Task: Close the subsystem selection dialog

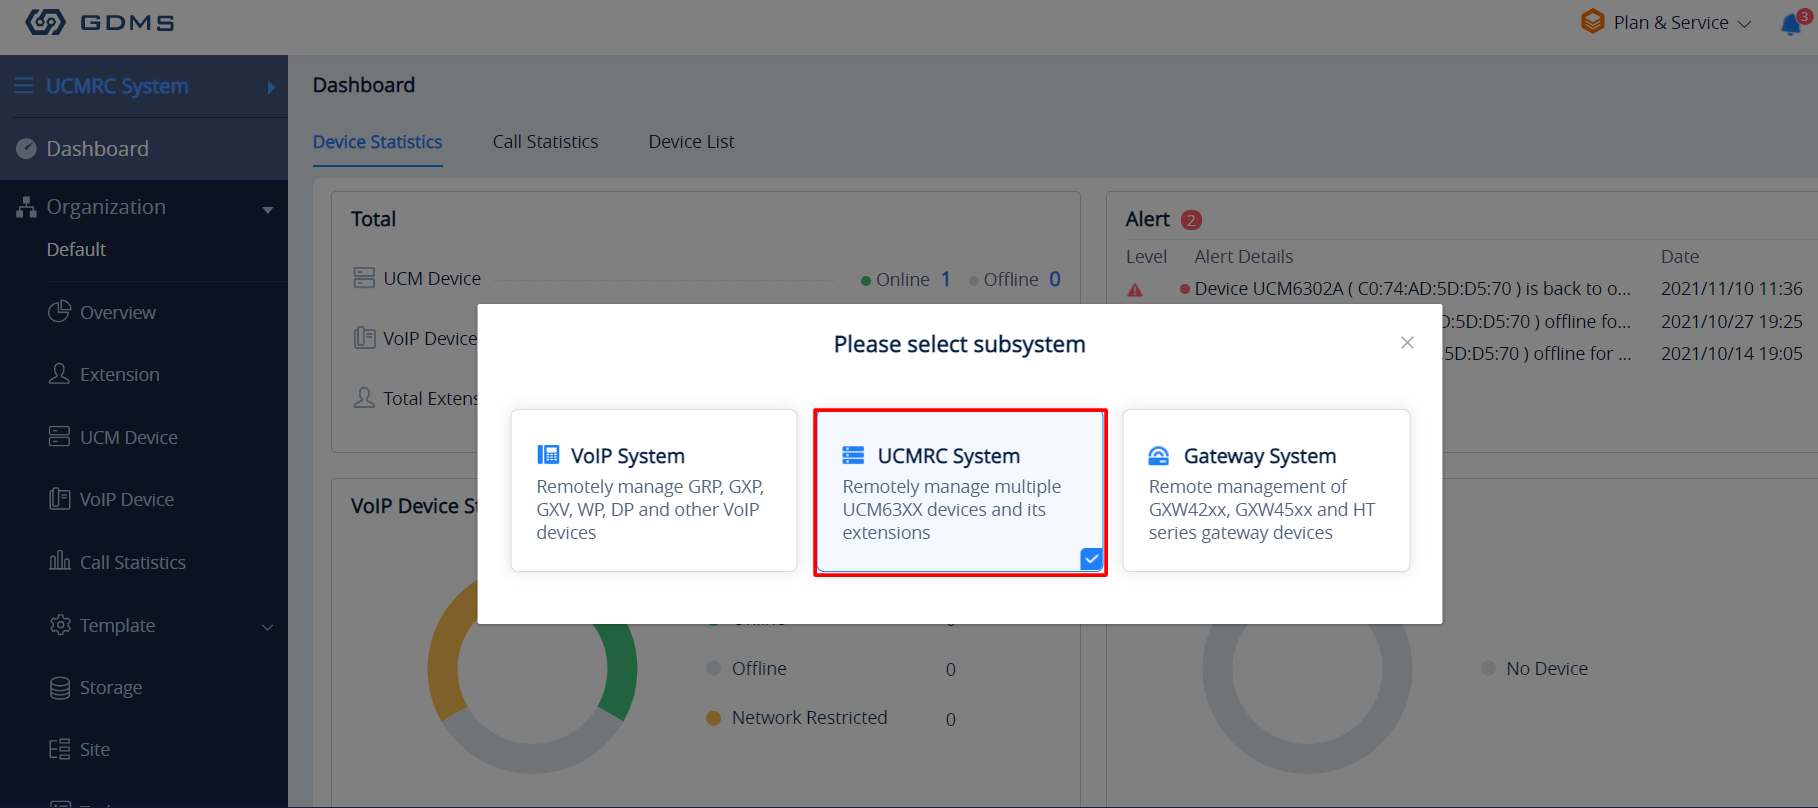Action: click(x=1407, y=343)
